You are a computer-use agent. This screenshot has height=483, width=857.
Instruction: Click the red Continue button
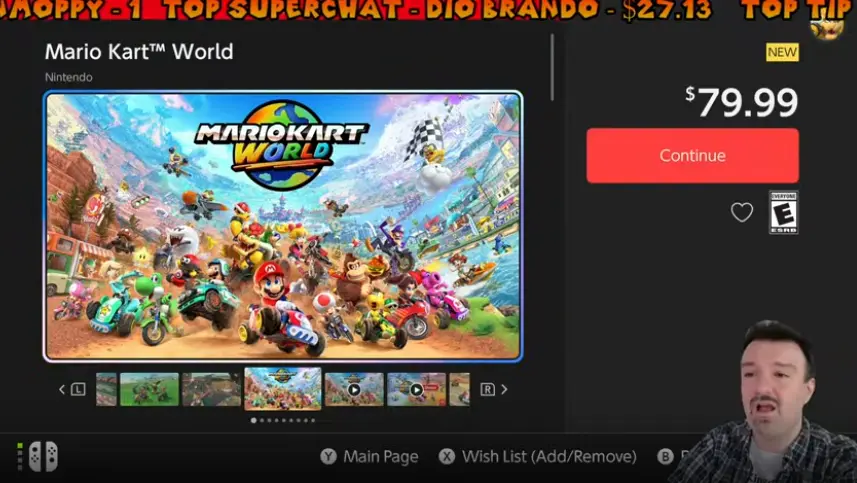coord(692,156)
